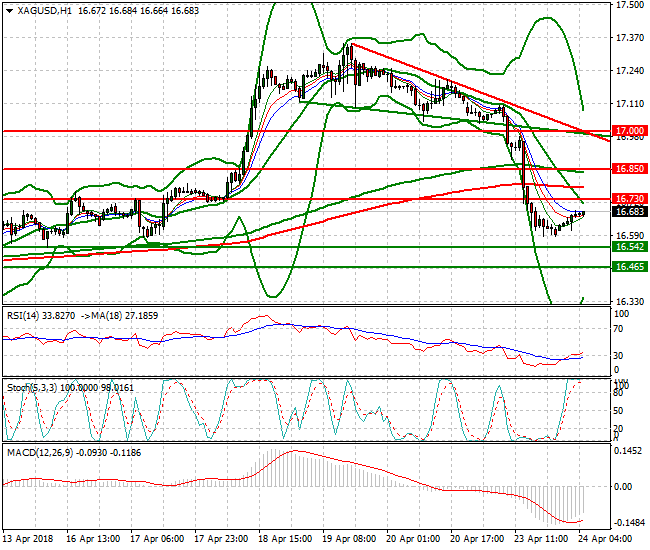Image resolution: width=650 pixels, height=550 pixels.
Task: Click the current price tag 16.683
Action: (630, 212)
